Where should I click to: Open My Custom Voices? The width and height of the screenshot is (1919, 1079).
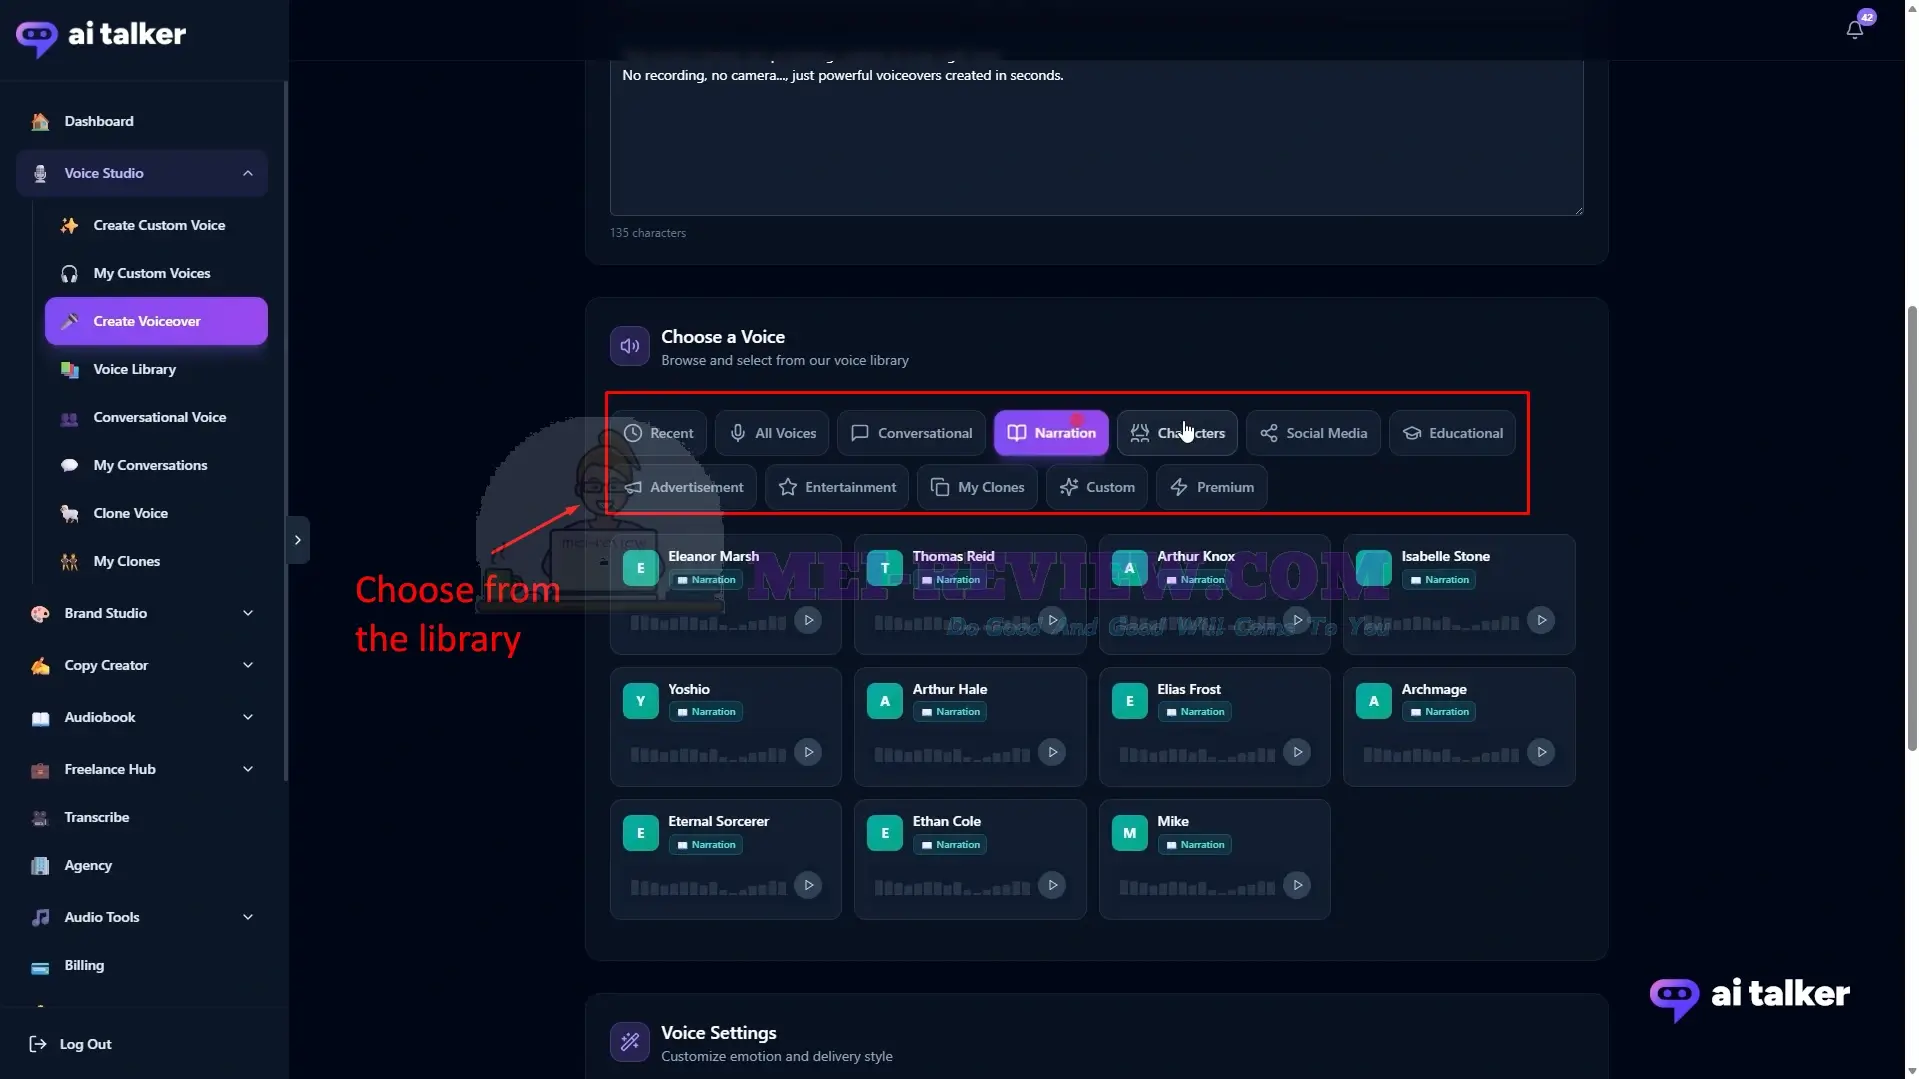[156, 273]
